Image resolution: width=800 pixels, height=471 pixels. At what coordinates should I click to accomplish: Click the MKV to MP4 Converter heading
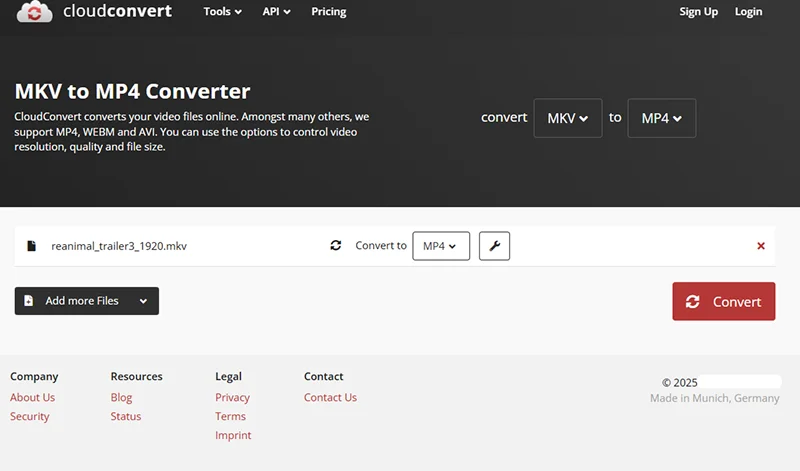[132, 91]
